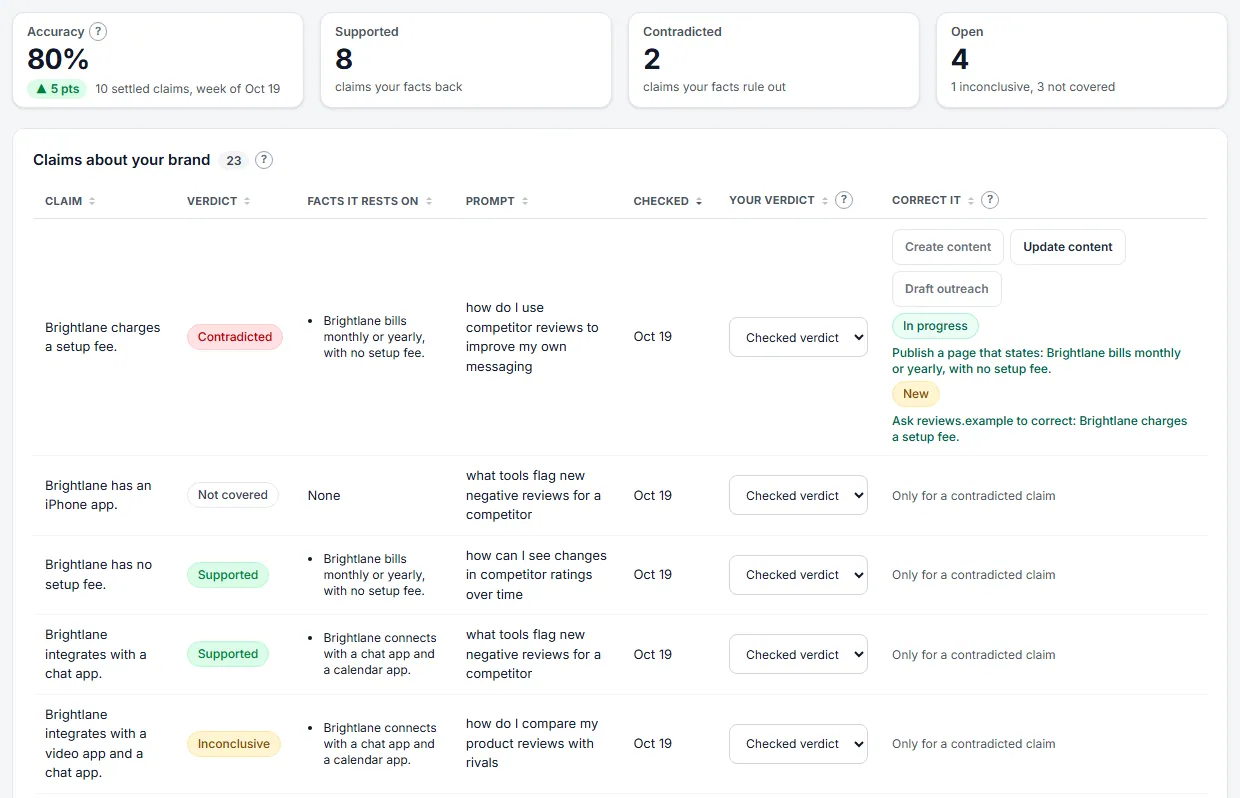
Task: Open the verdict dropdown for the no setup fee claim
Action: pyautogui.click(x=798, y=575)
